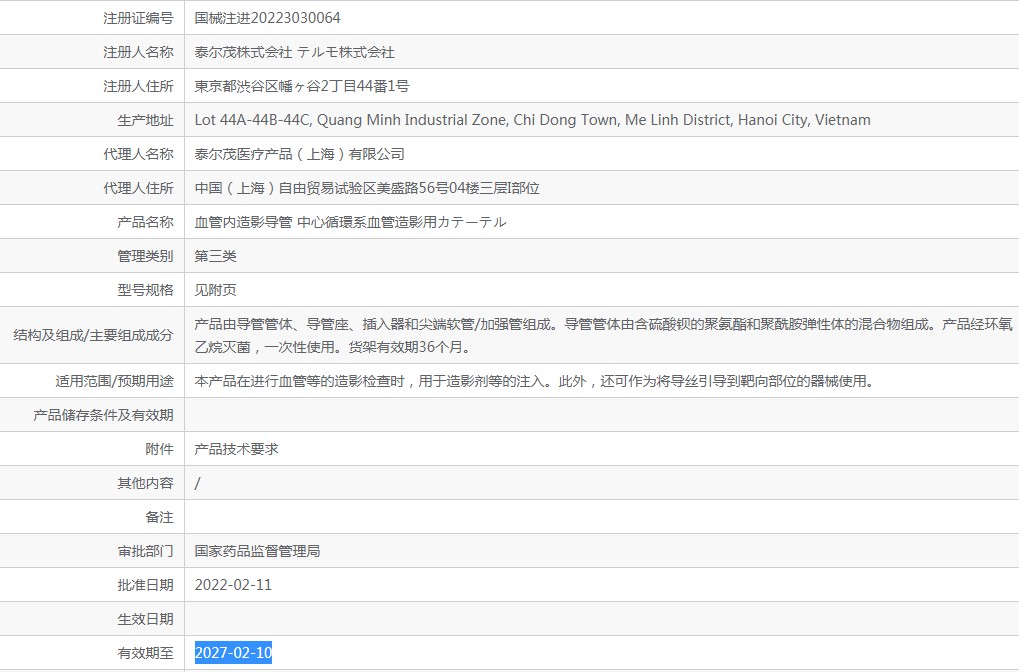Click the 结构及组成/主要组成成分 label
The height and width of the screenshot is (672, 1019).
click(93, 335)
